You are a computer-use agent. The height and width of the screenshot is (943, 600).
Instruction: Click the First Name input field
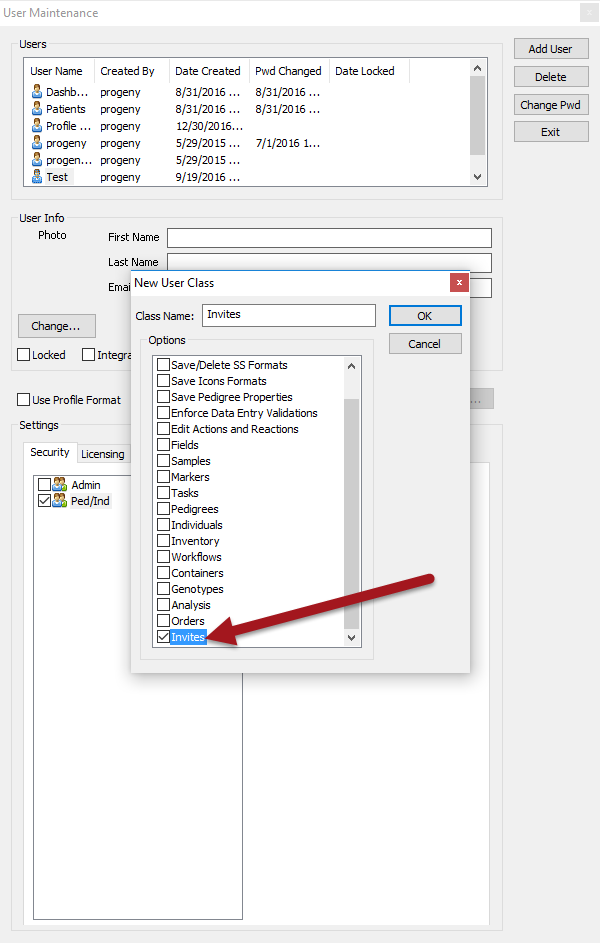(x=329, y=238)
